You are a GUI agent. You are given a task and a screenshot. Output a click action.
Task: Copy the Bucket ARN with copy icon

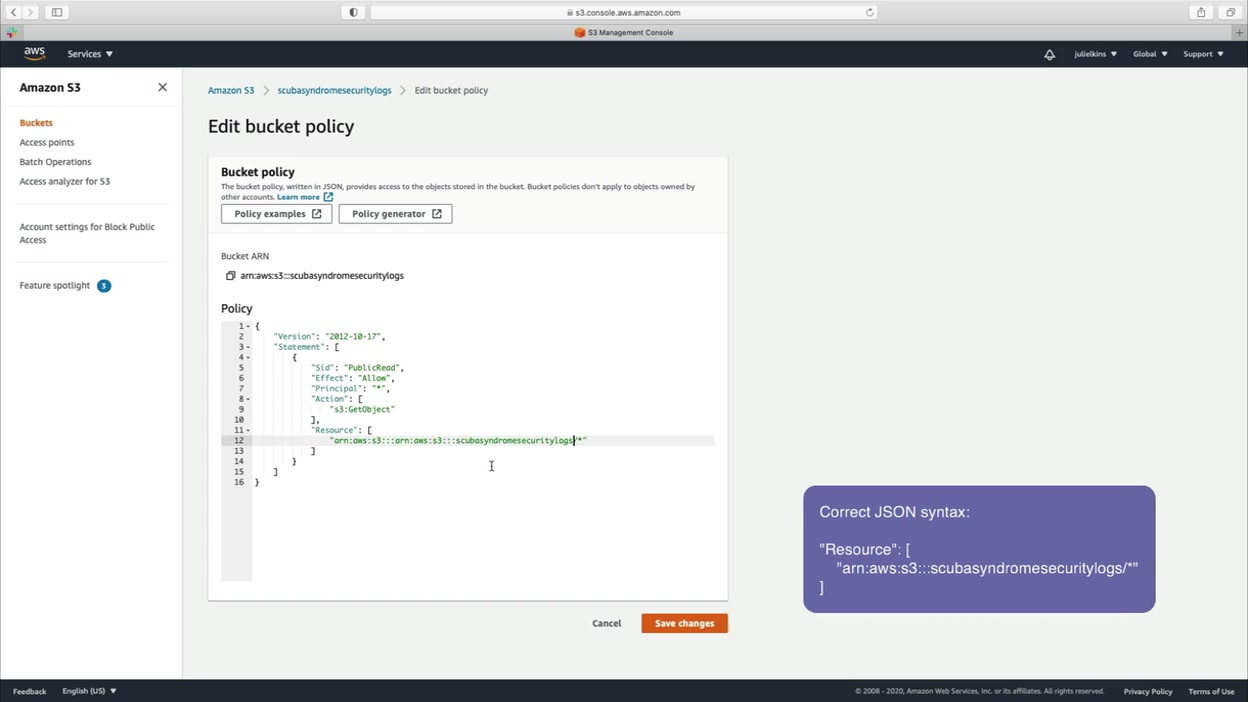tap(230, 276)
